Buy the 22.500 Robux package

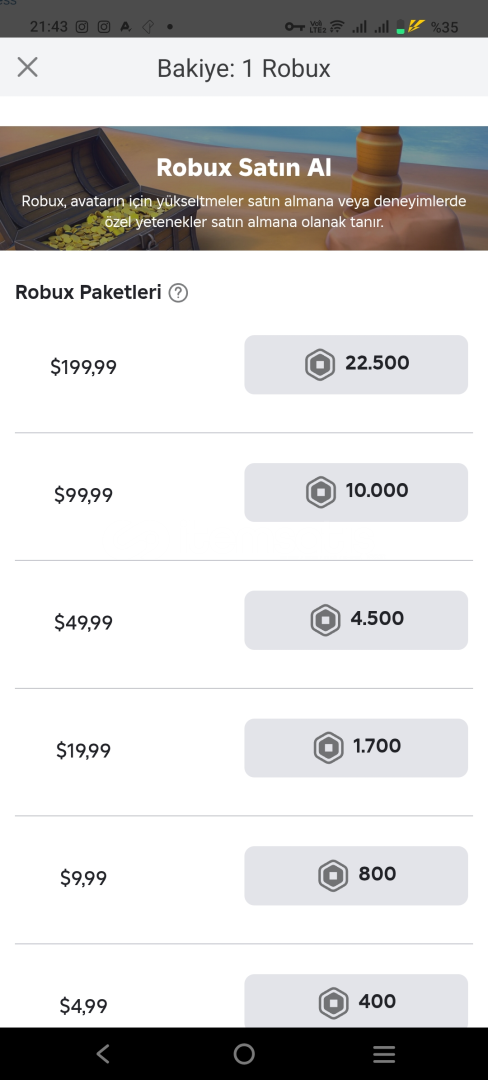tap(356, 364)
